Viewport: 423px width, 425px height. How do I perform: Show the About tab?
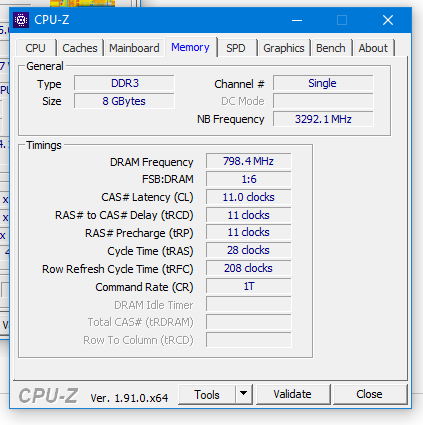373,48
